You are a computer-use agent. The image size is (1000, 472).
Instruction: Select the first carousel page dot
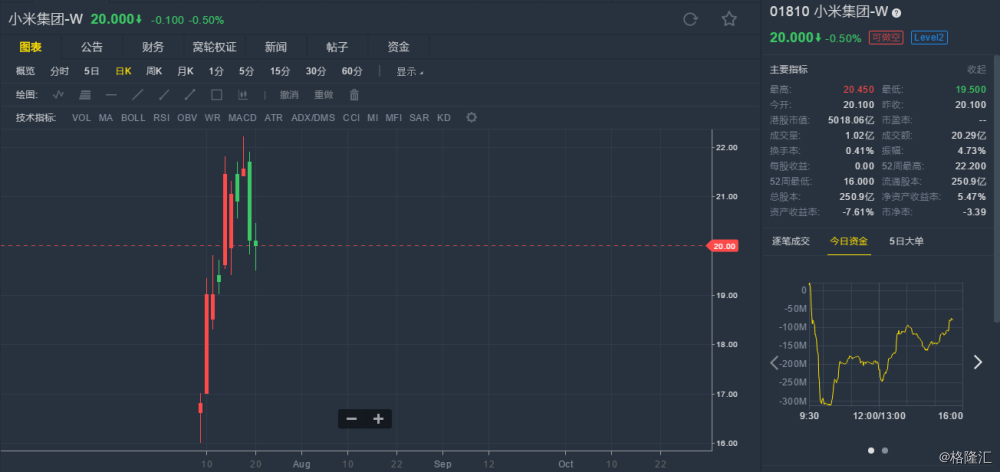coord(871,450)
